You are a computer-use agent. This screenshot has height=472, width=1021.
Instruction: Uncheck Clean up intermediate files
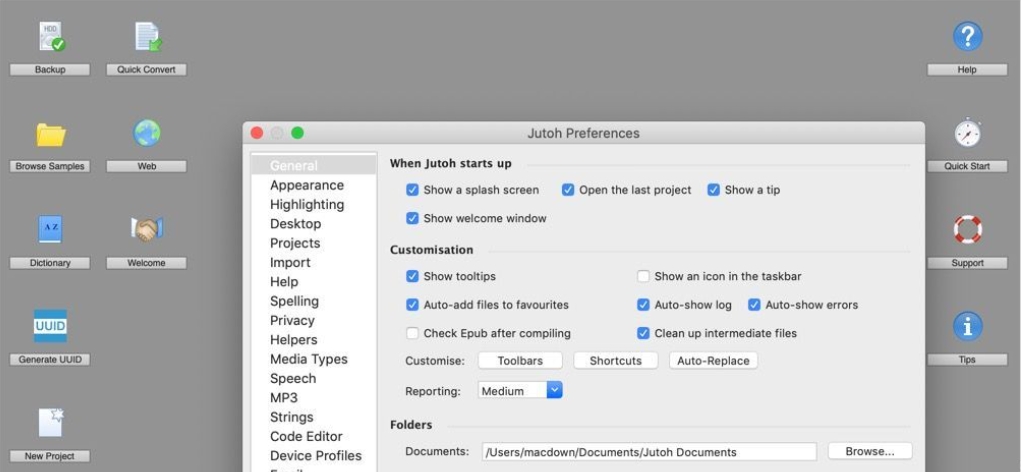[x=643, y=333]
